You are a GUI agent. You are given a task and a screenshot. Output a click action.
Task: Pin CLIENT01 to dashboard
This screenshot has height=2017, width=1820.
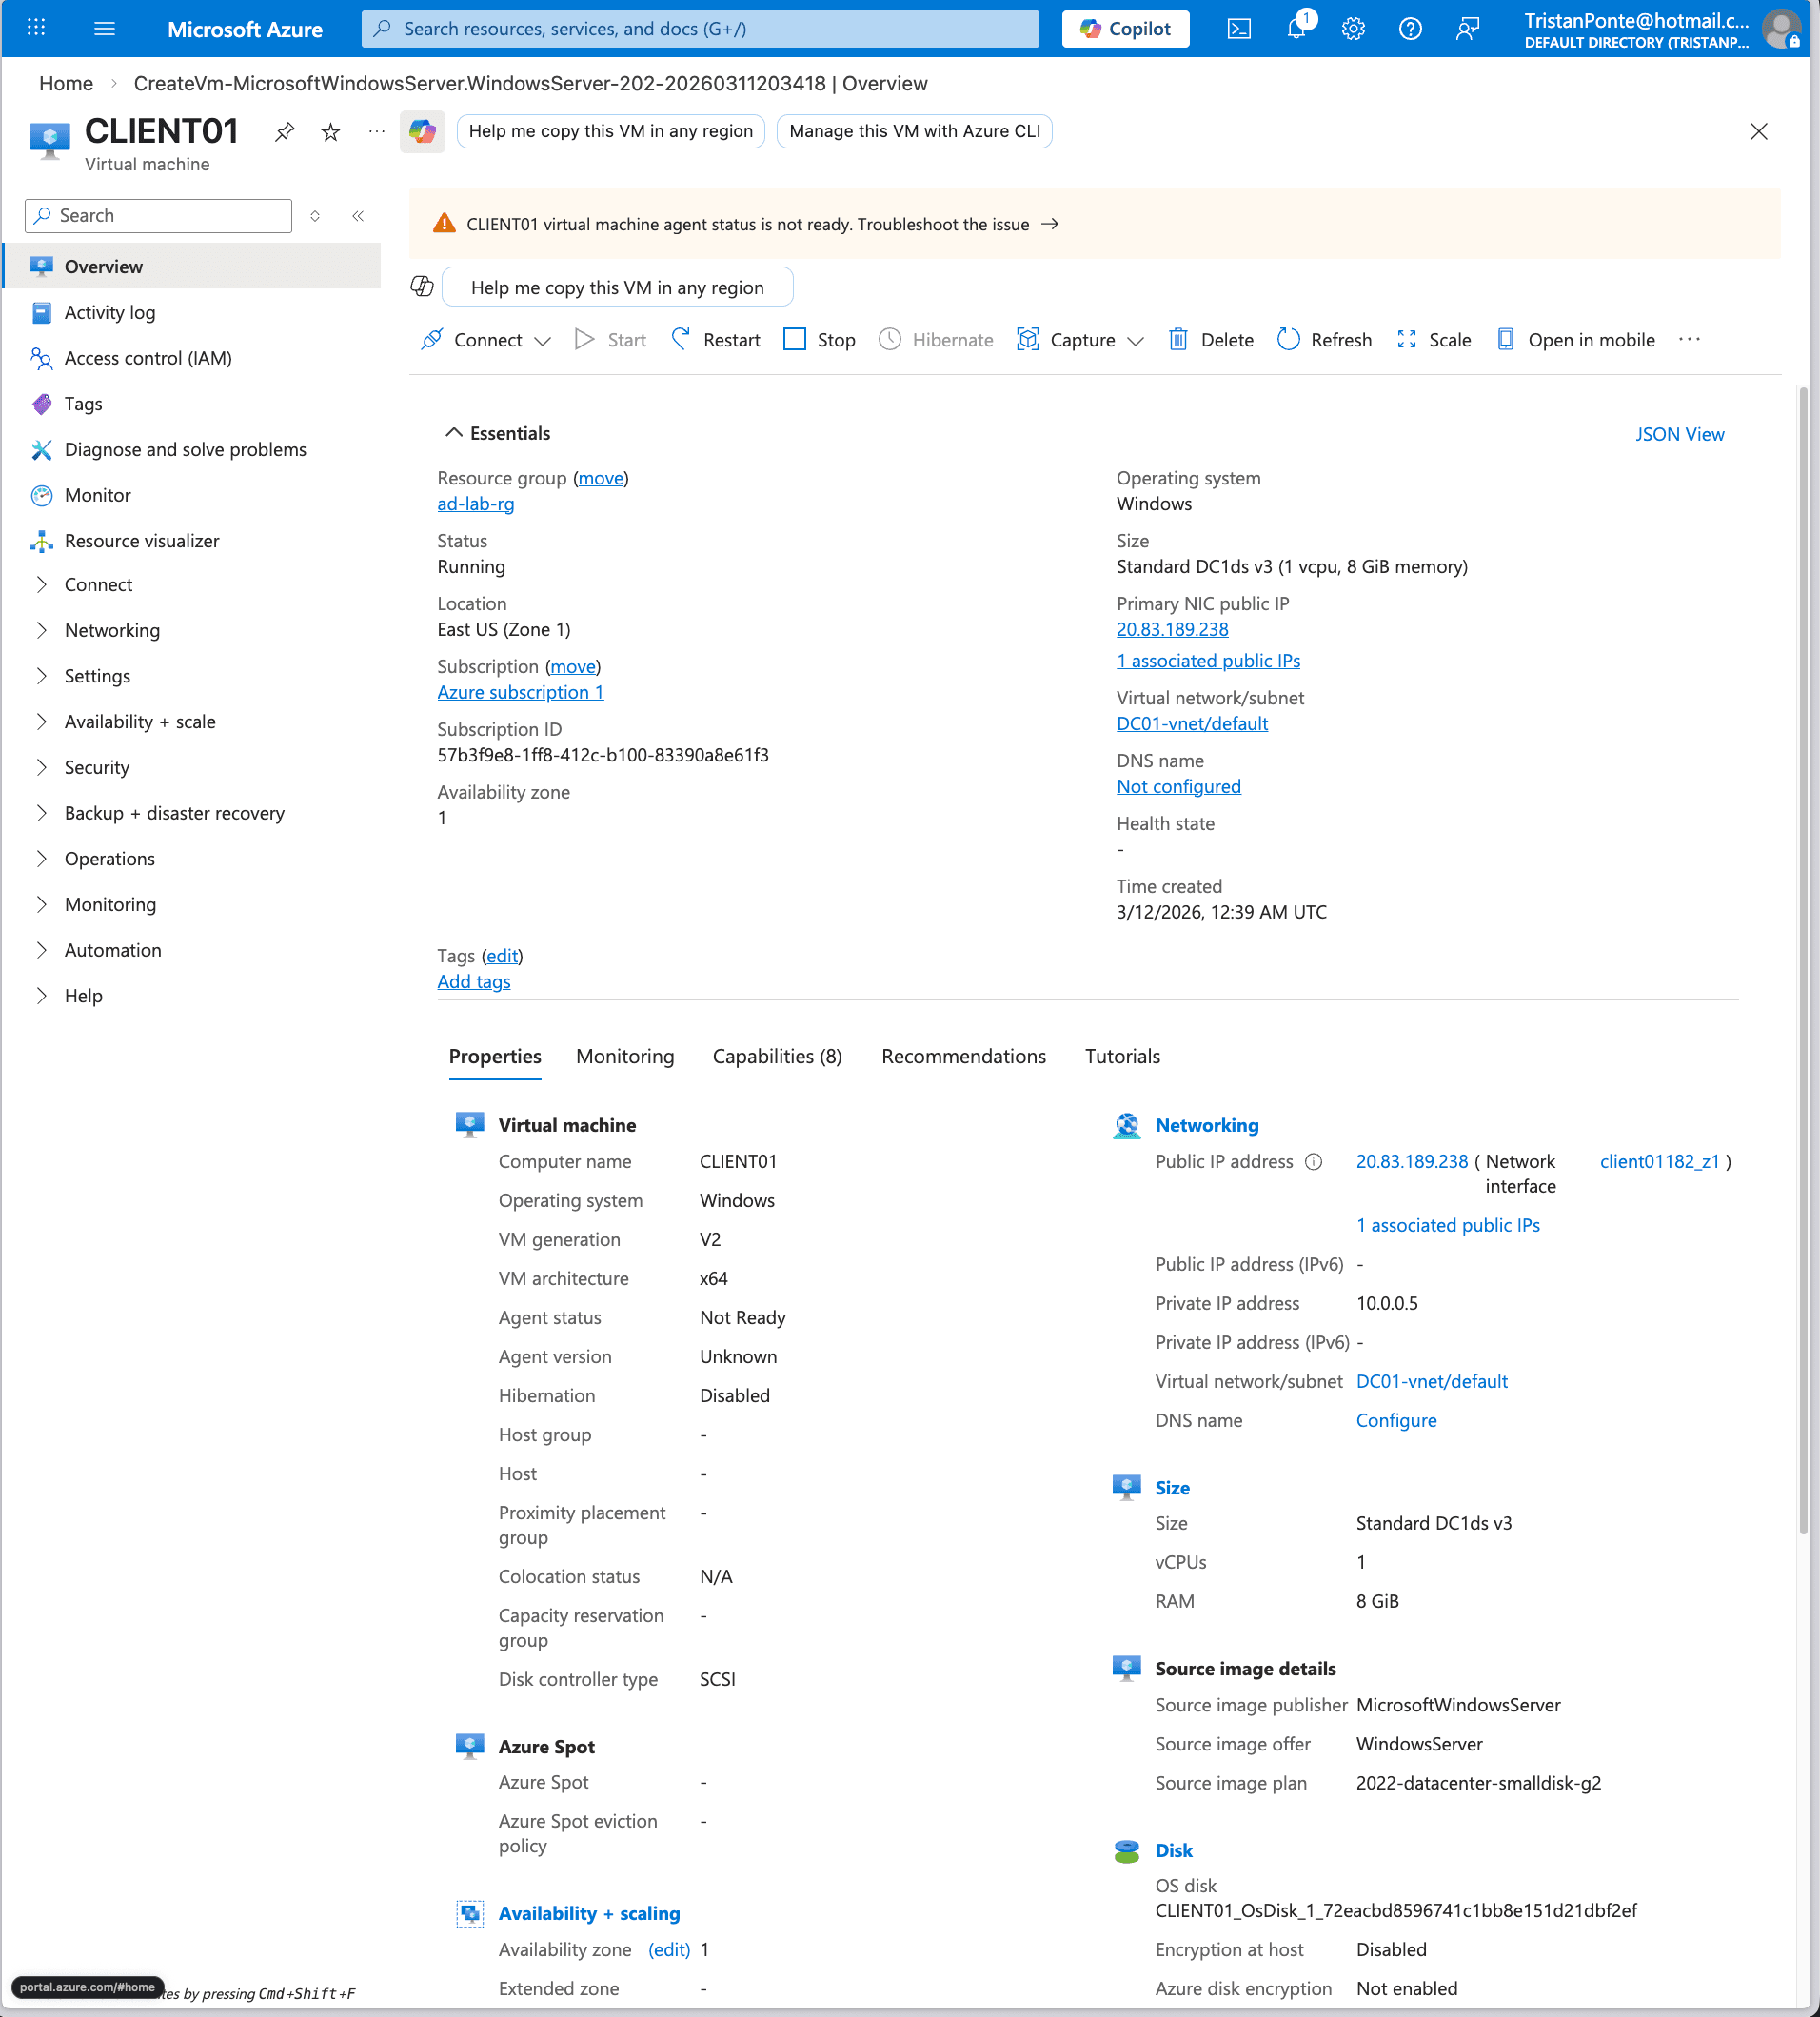(x=285, y=132)
